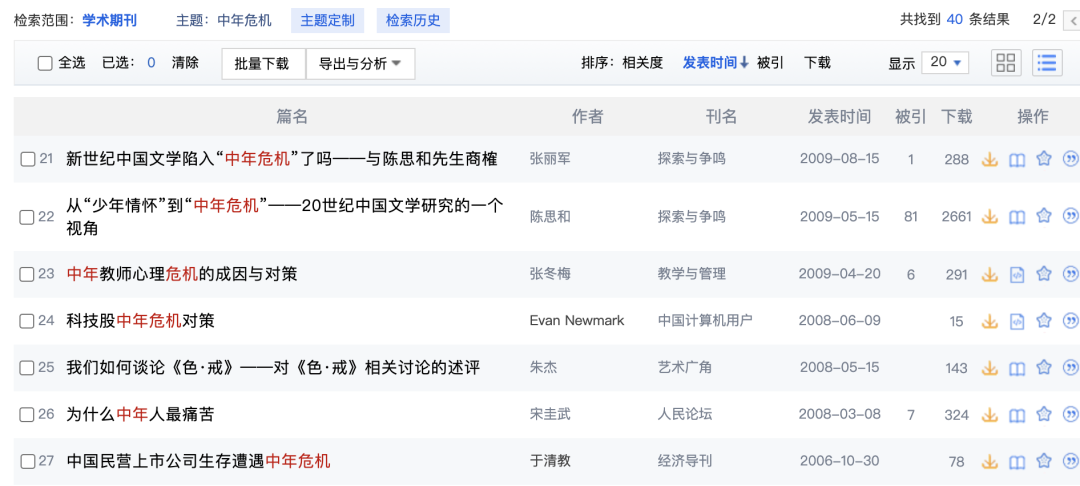
Task: Open journal 人民论坛
Action: (685, 415)
